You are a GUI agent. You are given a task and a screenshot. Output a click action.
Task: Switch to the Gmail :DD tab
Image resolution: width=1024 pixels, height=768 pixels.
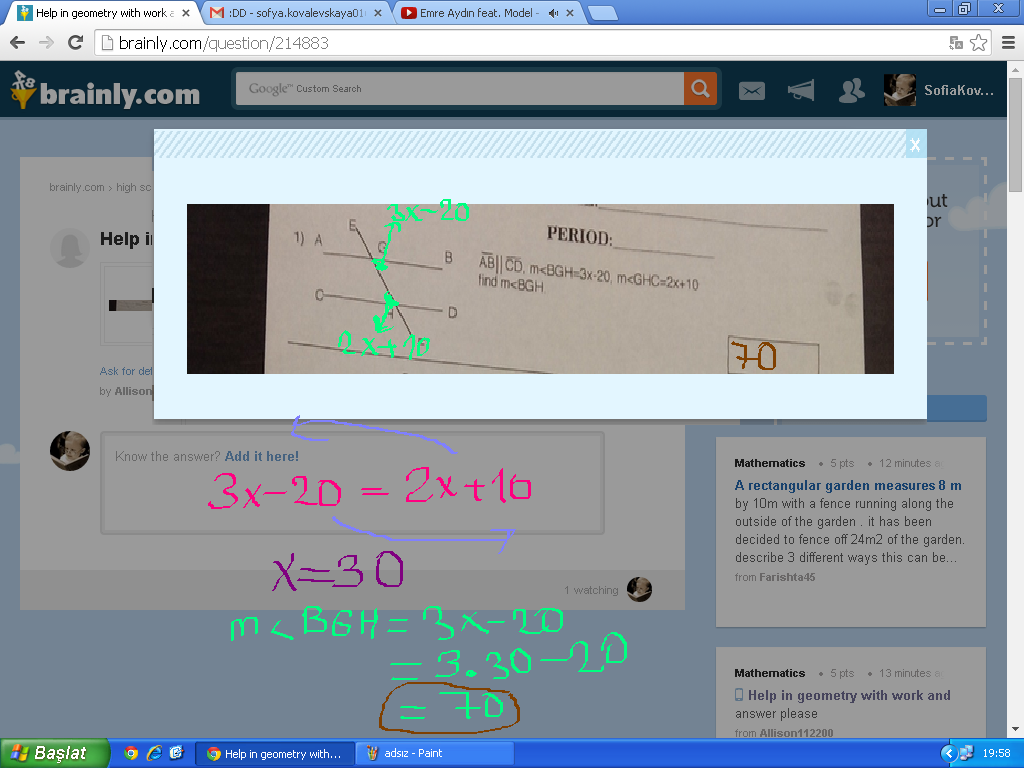tap(297, 13)
